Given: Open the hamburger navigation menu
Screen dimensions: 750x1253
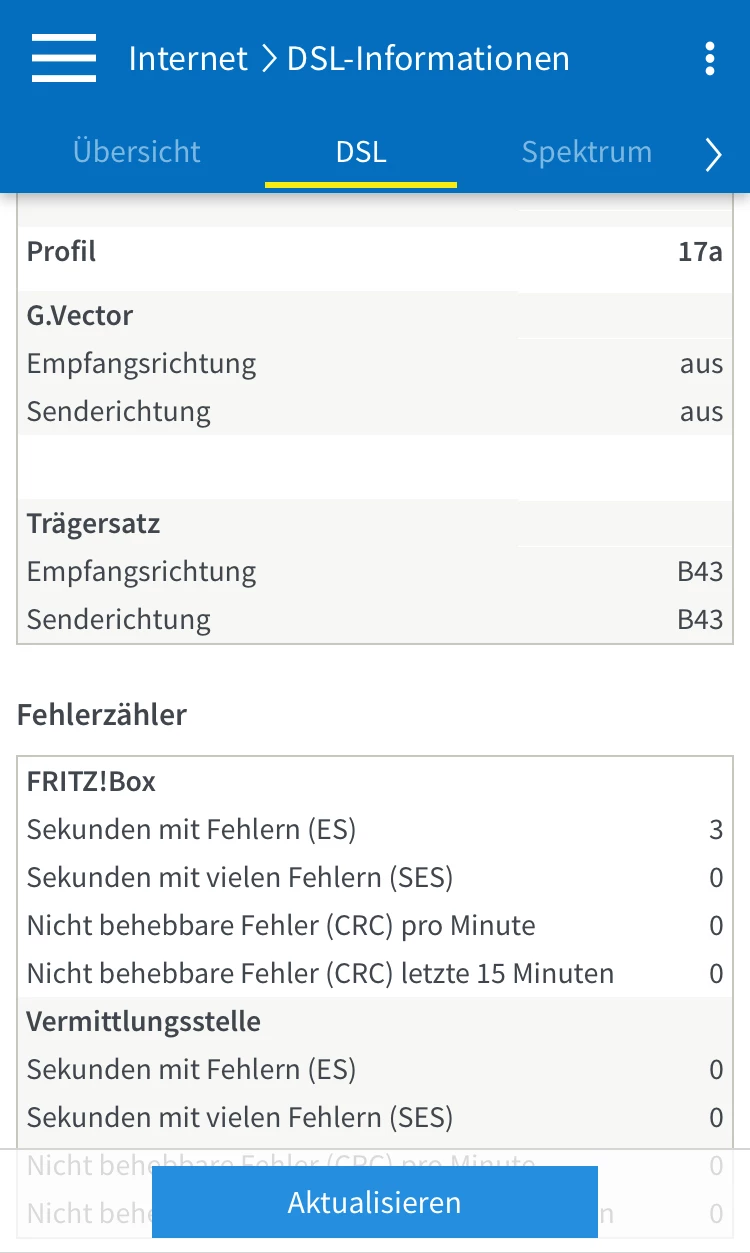Looking at the screenshot, I should tap(64, 58).
